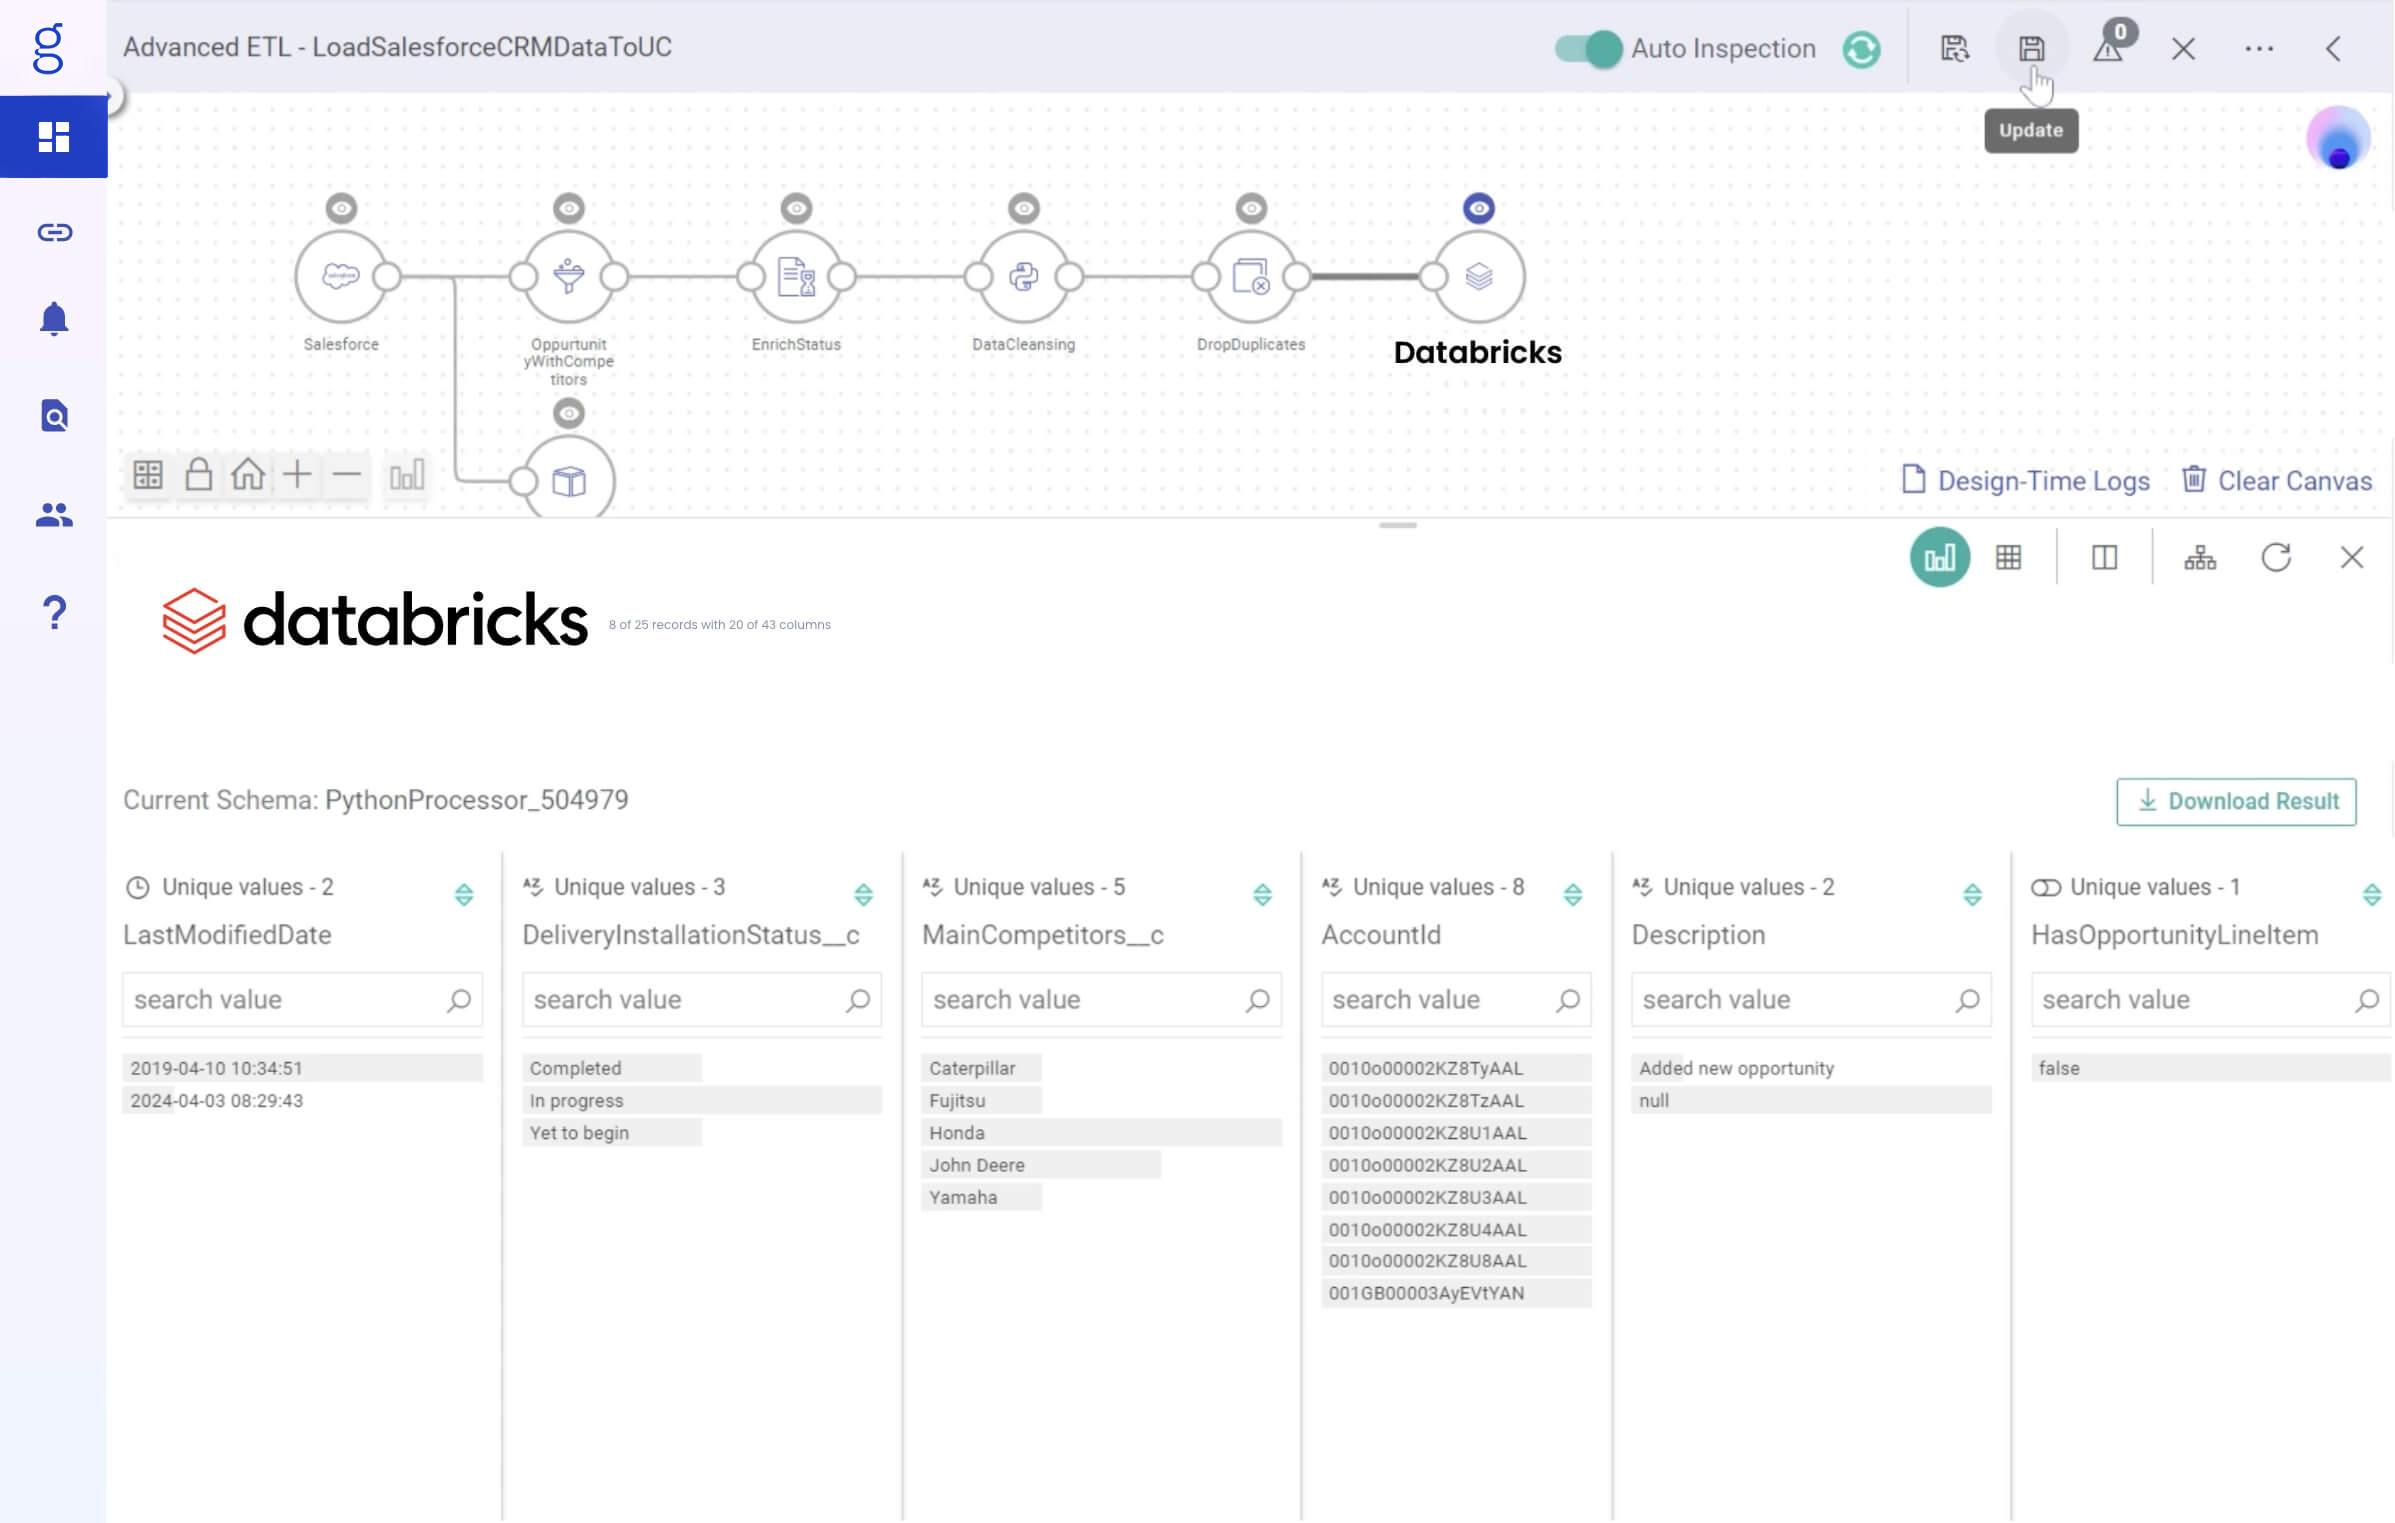Switch to chart profile view
Screen dimensions: 2395x1523
point(1939,557)
